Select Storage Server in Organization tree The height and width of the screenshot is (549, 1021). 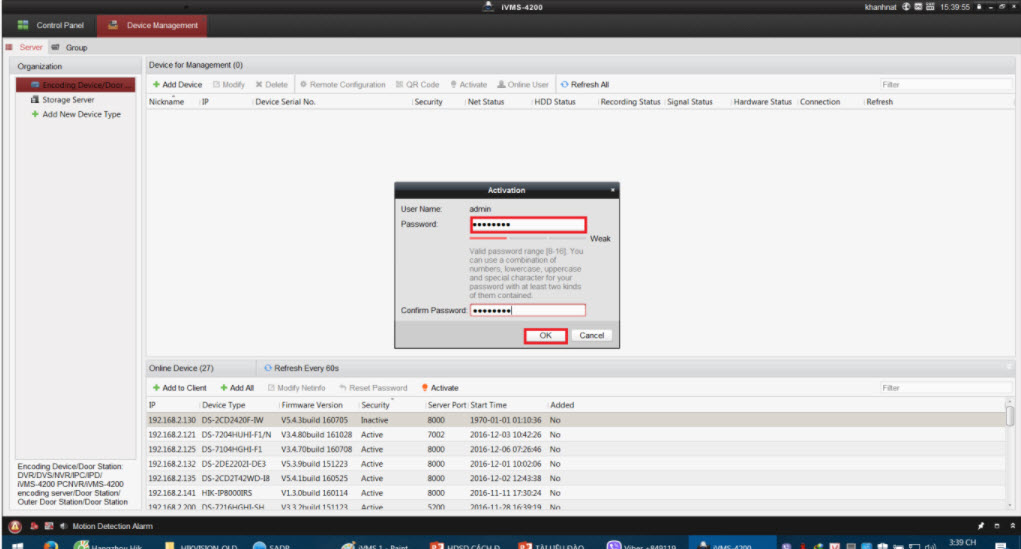click(68, 100)
